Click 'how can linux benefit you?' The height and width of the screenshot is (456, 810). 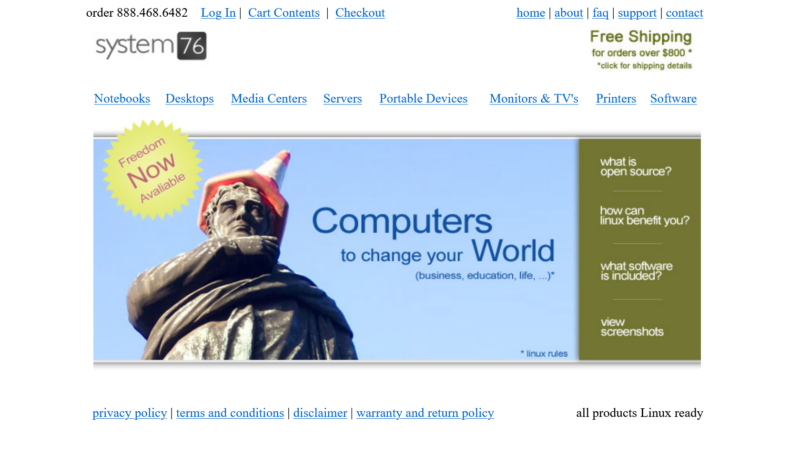[x=644, y=216]
